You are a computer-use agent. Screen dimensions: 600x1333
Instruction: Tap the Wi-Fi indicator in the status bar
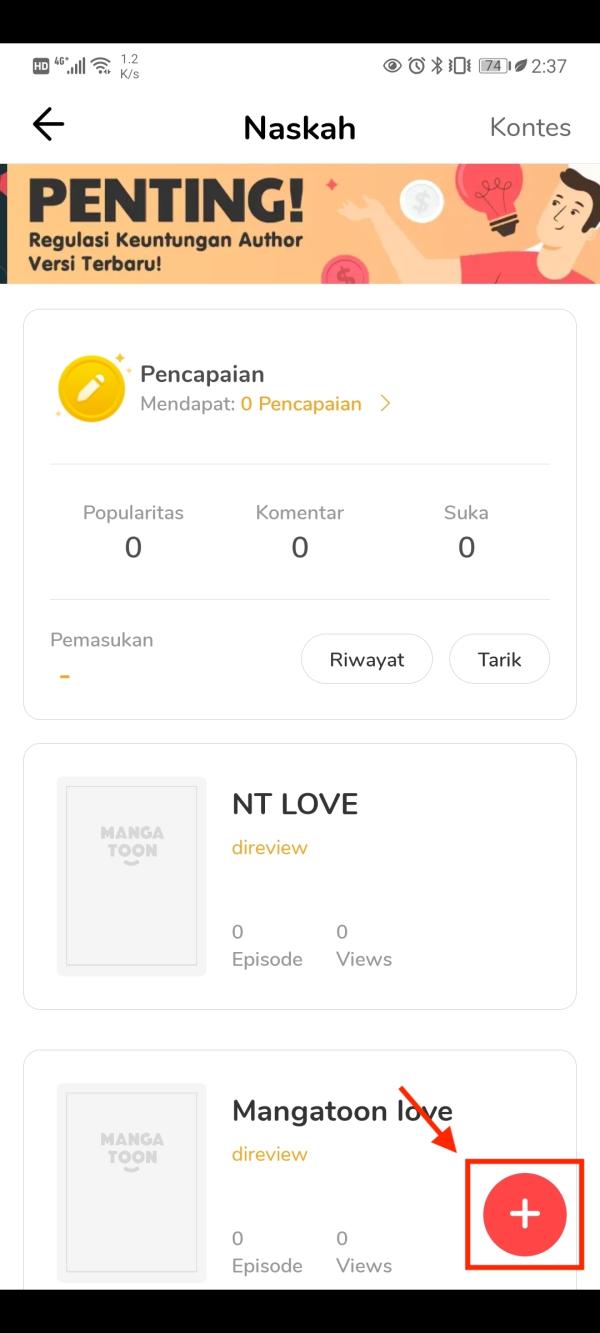[101, 64]
